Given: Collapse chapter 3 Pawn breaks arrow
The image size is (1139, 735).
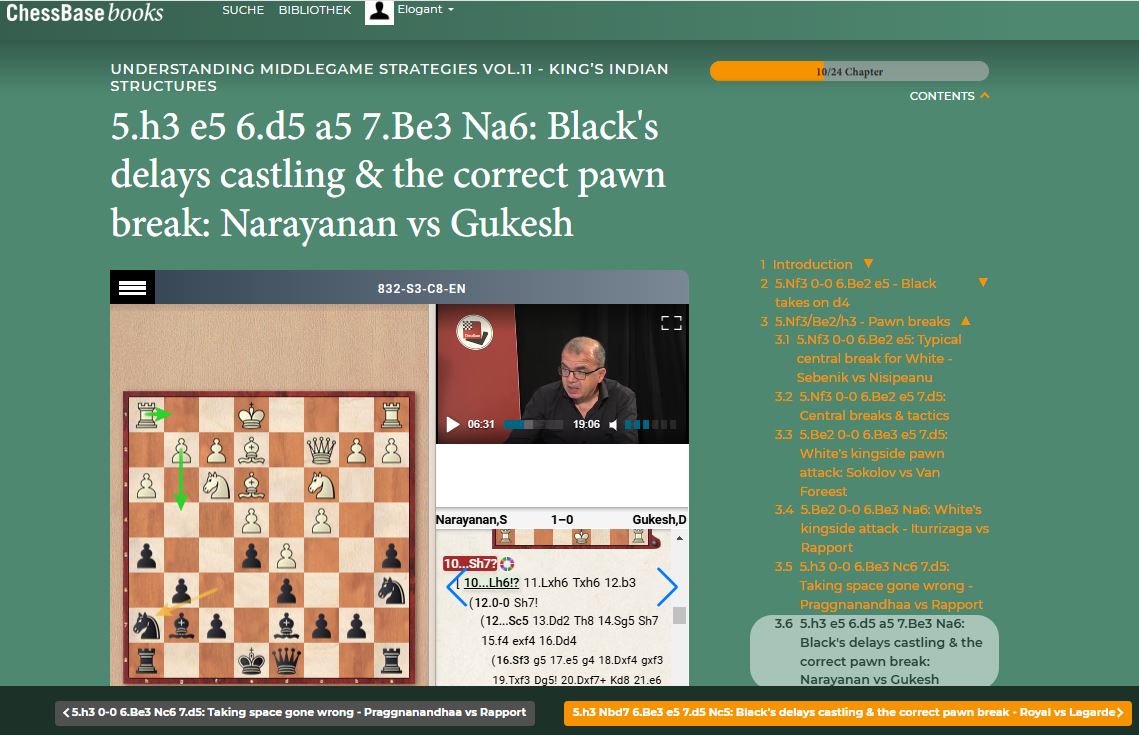Looking at the screenshot, I should [x=965, y=321].
